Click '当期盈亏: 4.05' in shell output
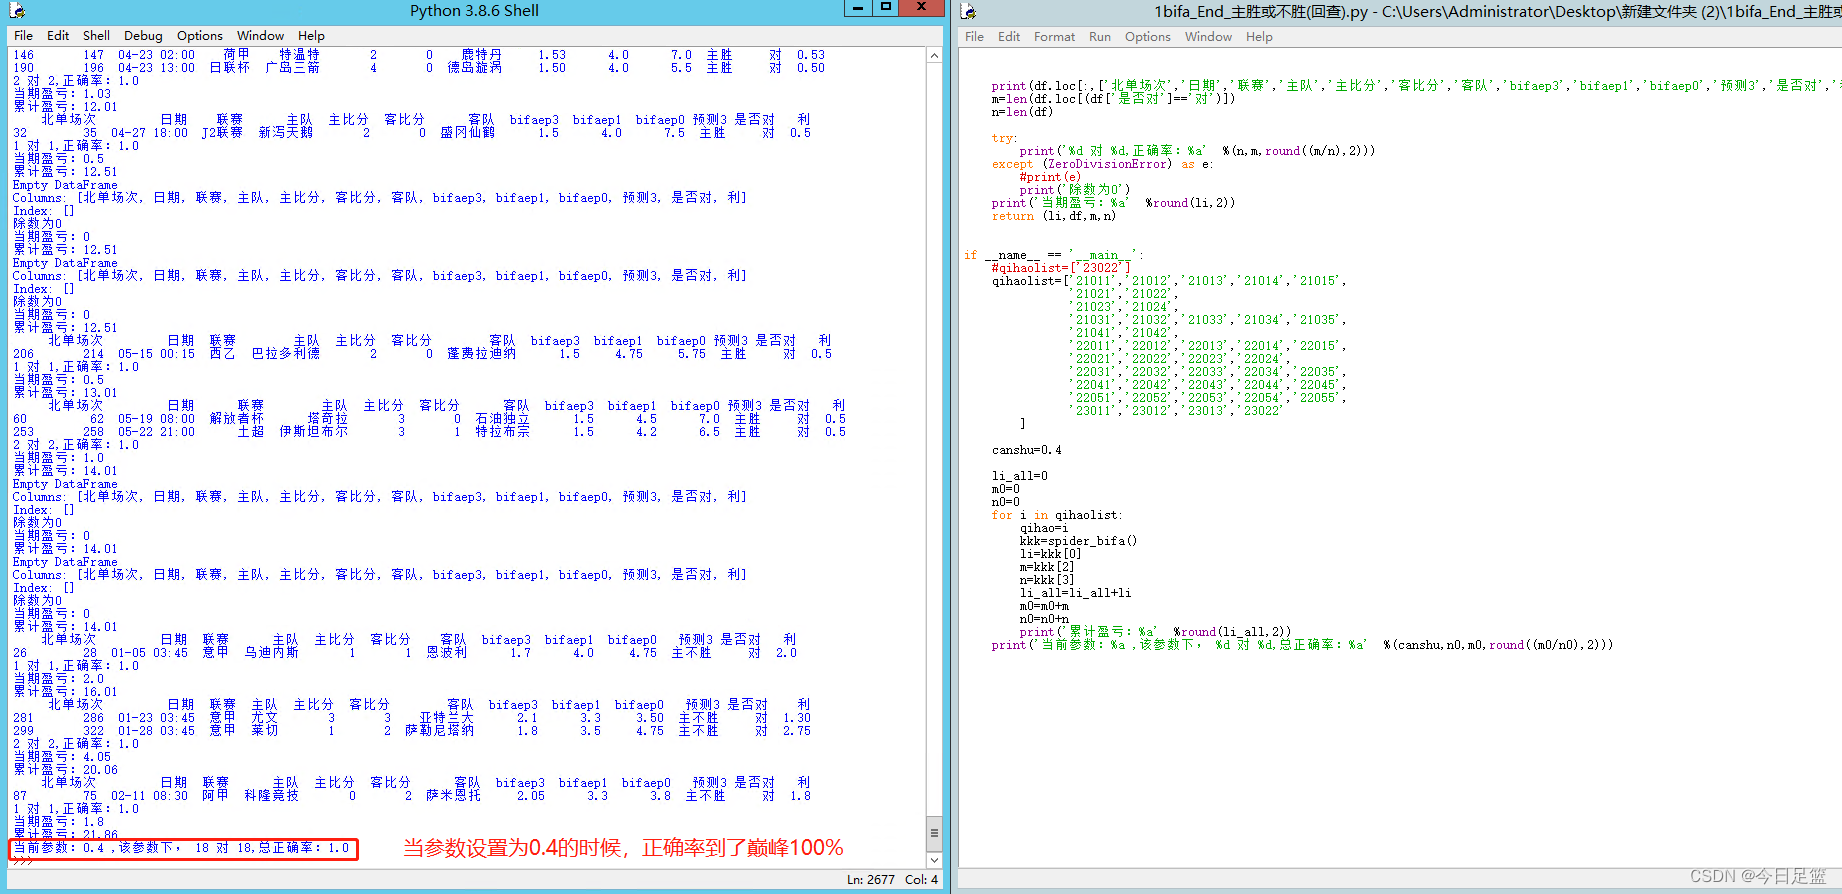Image resolution: width=1842 pixels, height=894 pixels. [62, 757]
